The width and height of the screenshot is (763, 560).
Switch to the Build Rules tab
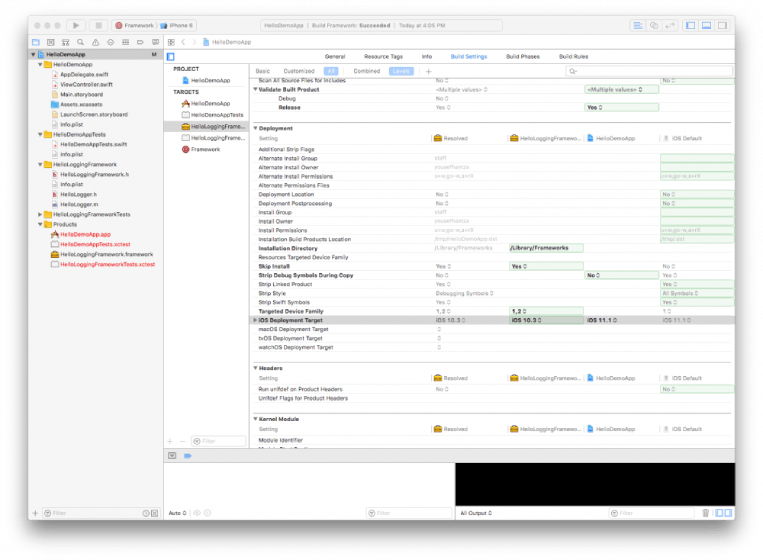tap(573, 57)
